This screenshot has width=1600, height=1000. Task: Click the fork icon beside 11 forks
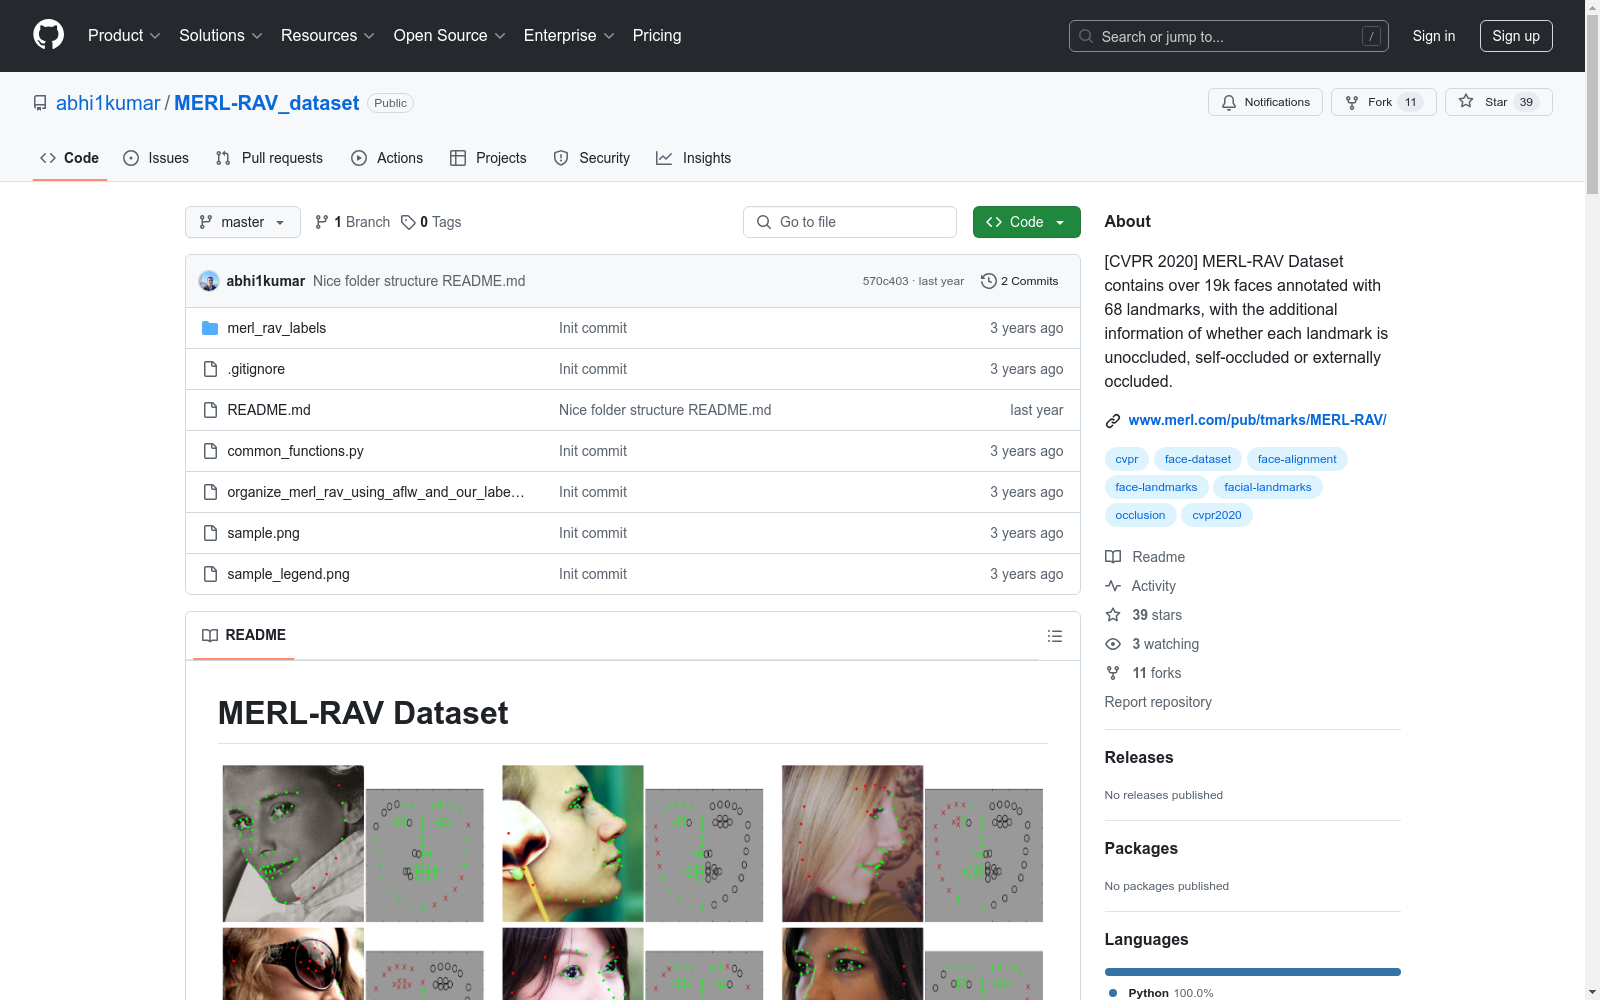click(x=1113, y=673)
